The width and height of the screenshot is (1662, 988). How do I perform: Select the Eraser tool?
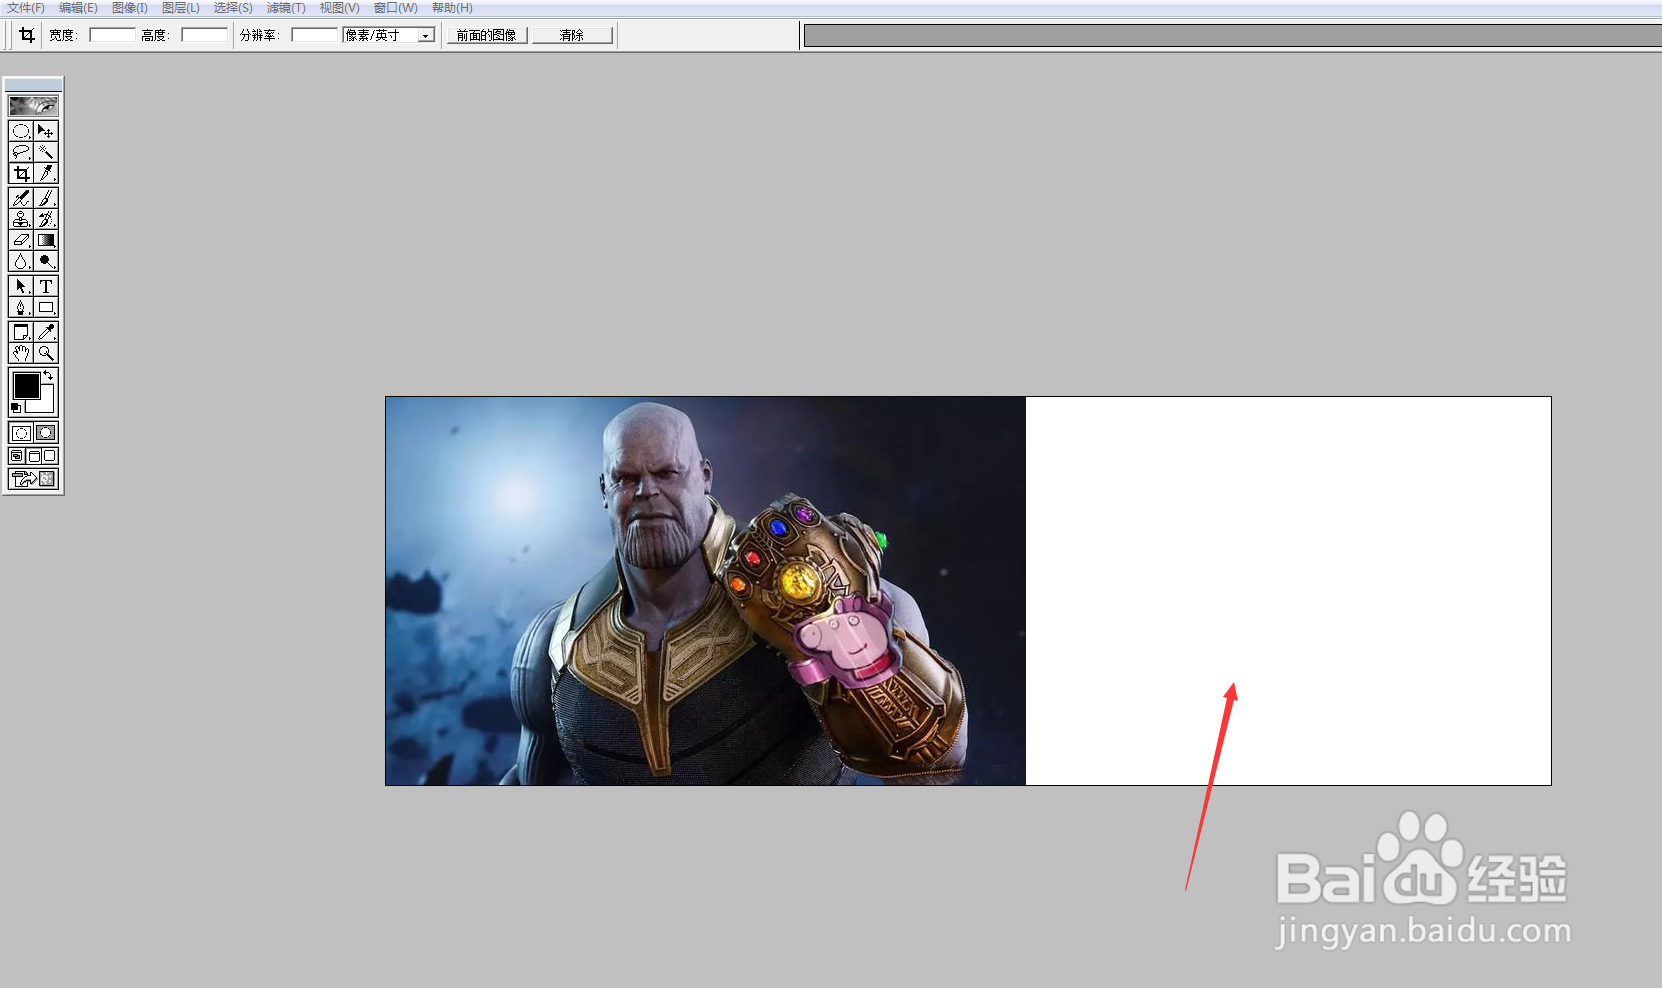(21, 240)
